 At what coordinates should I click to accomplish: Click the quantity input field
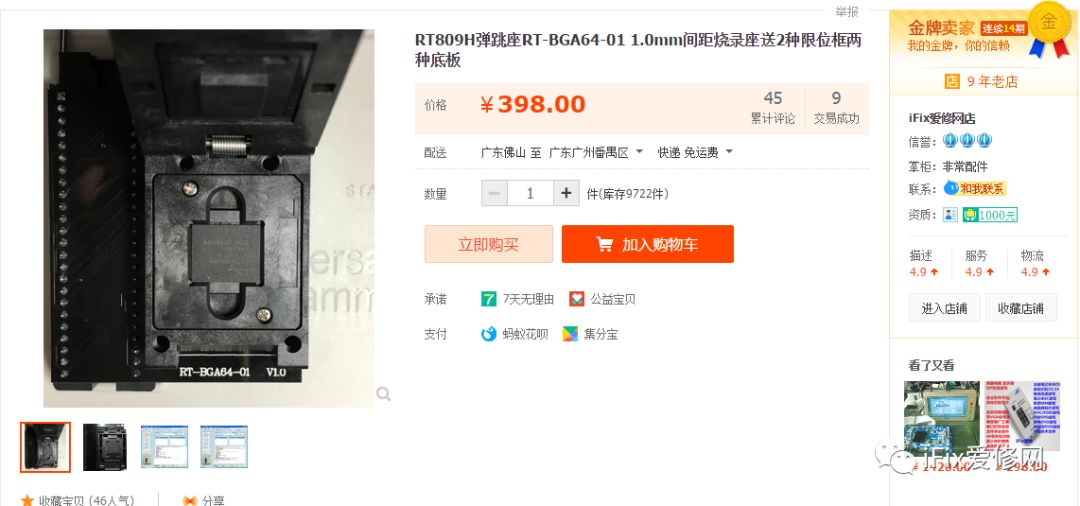click(x=530, y=193)
